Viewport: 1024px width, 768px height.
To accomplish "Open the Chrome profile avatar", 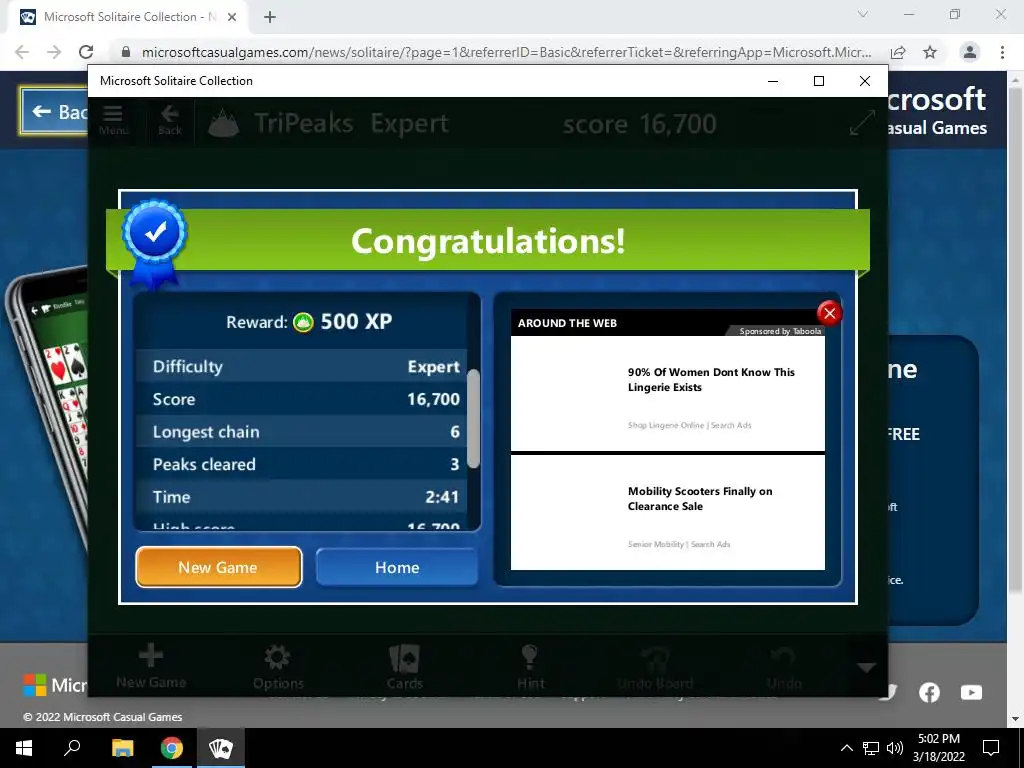I will (970, 52).
